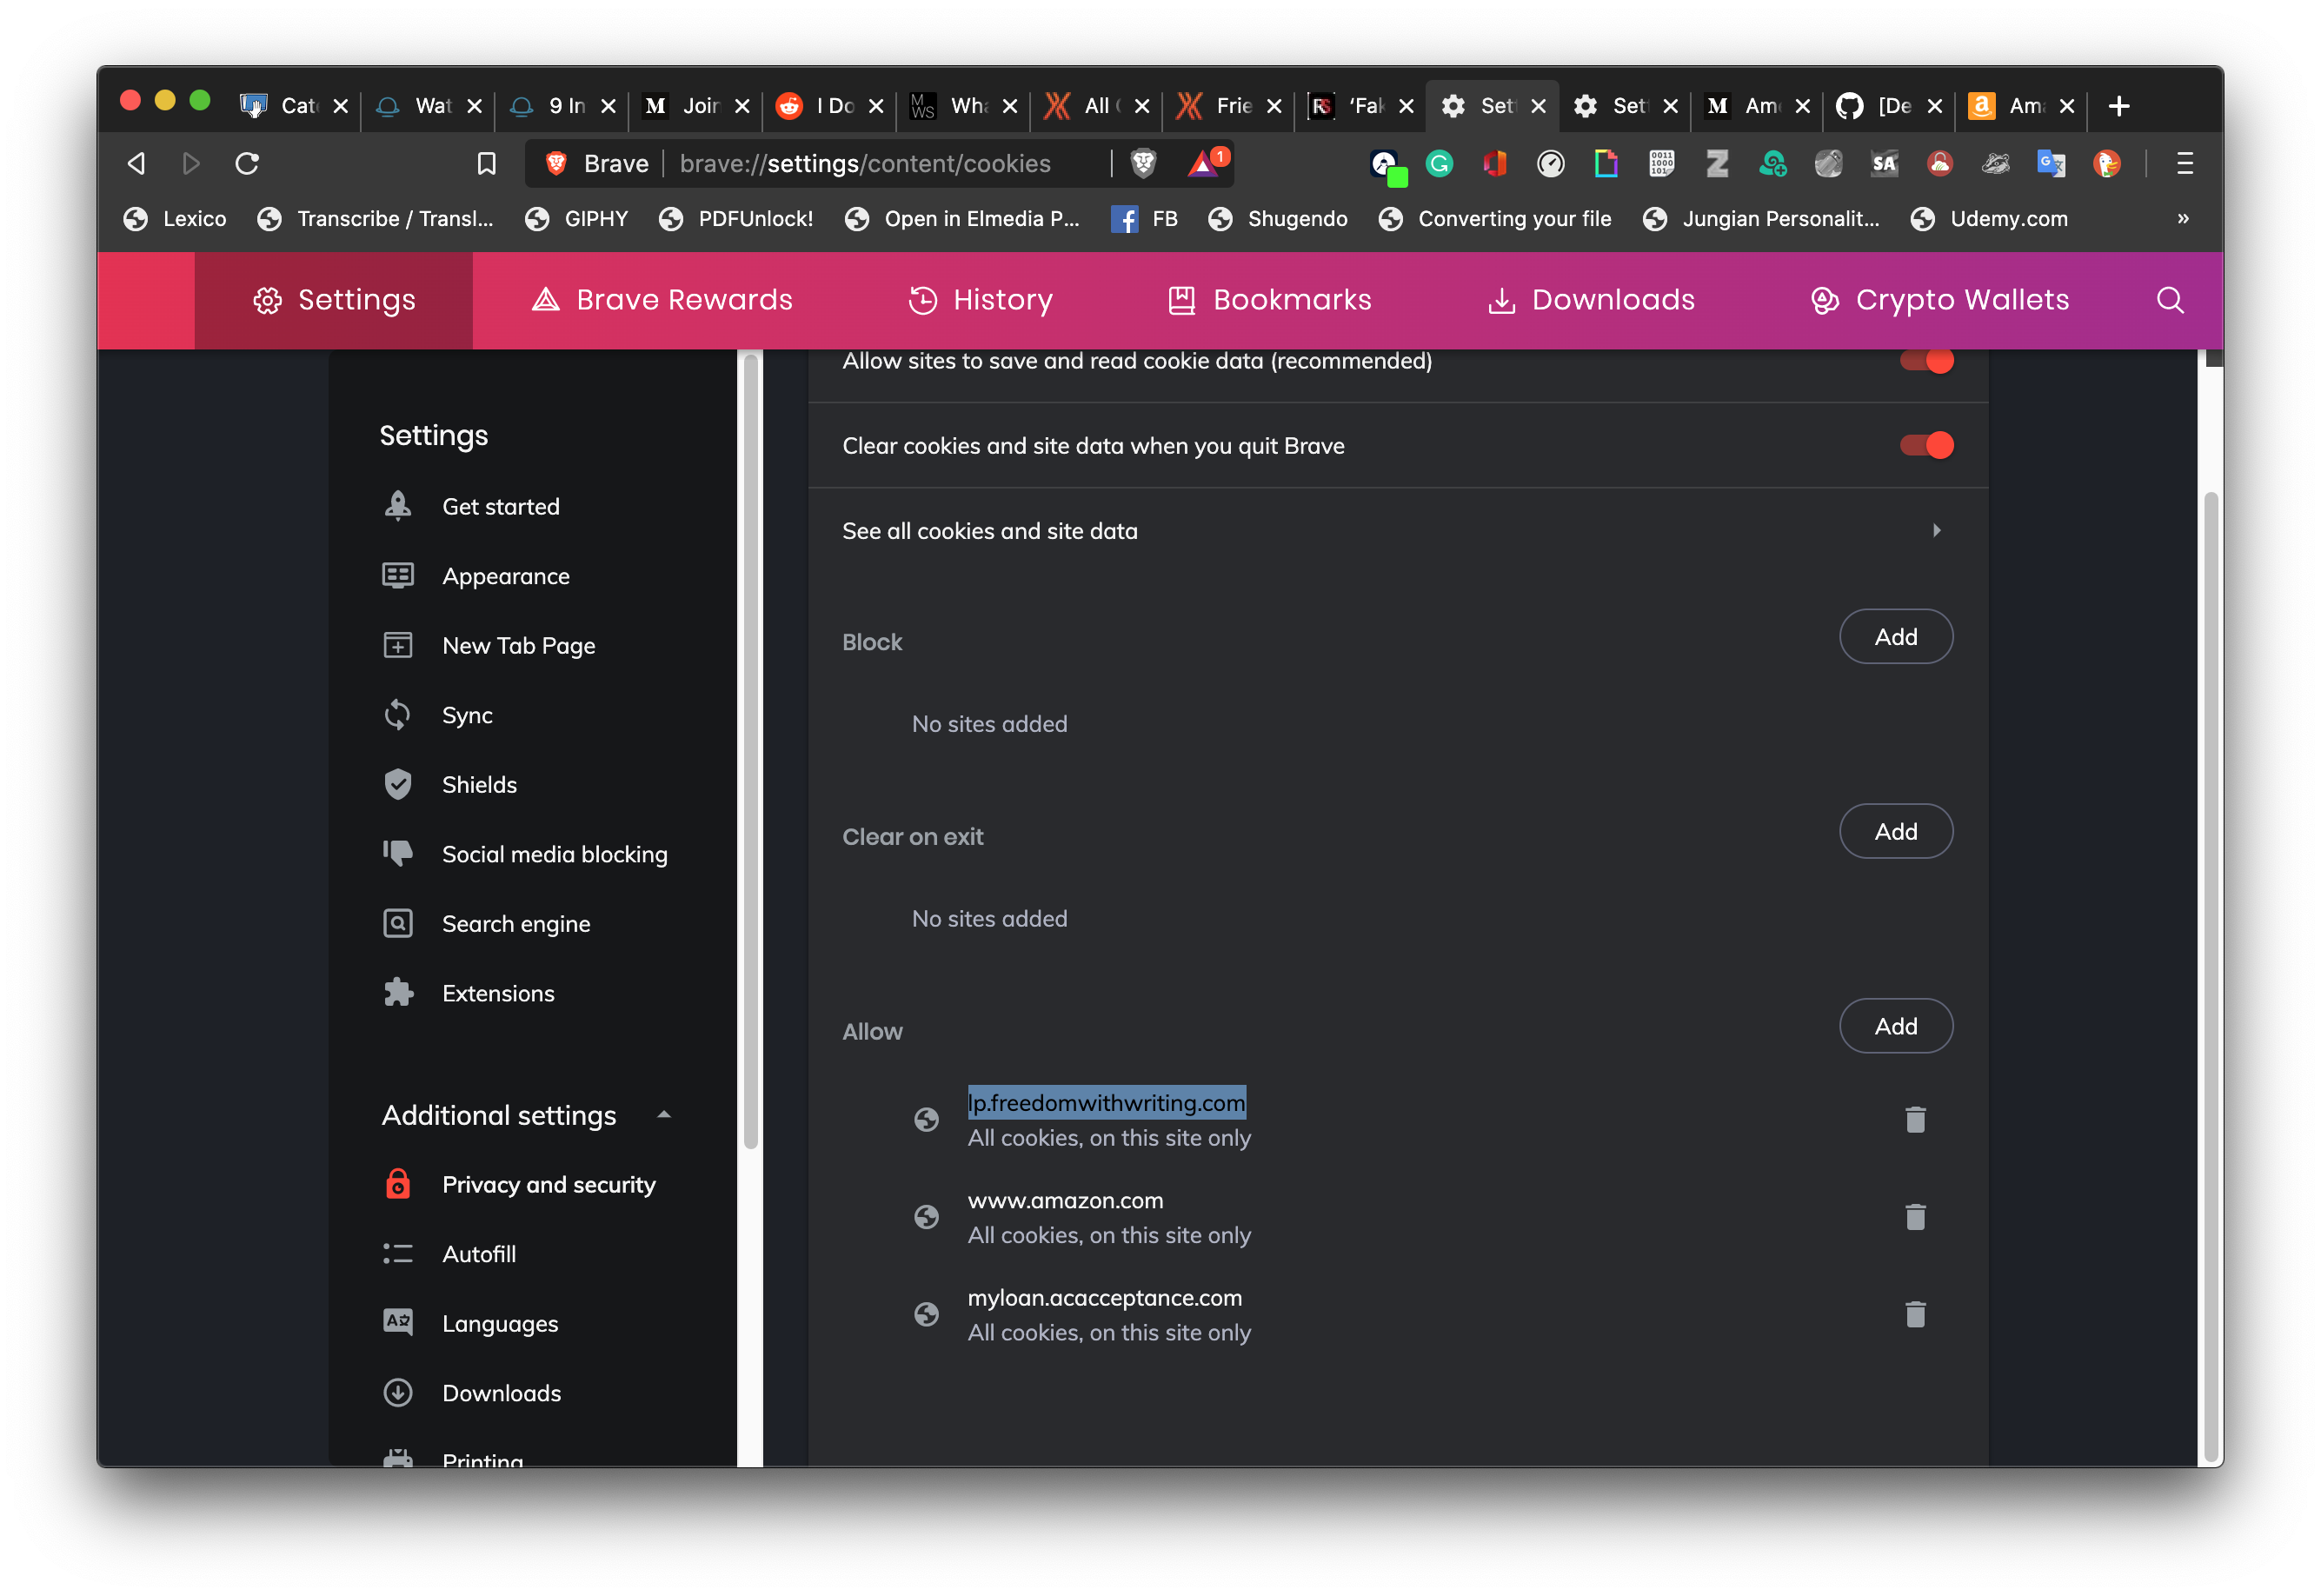Disable Clear cookies when you quit Brave
Screen dimensions: 2321x1596
click(1926, 445)
